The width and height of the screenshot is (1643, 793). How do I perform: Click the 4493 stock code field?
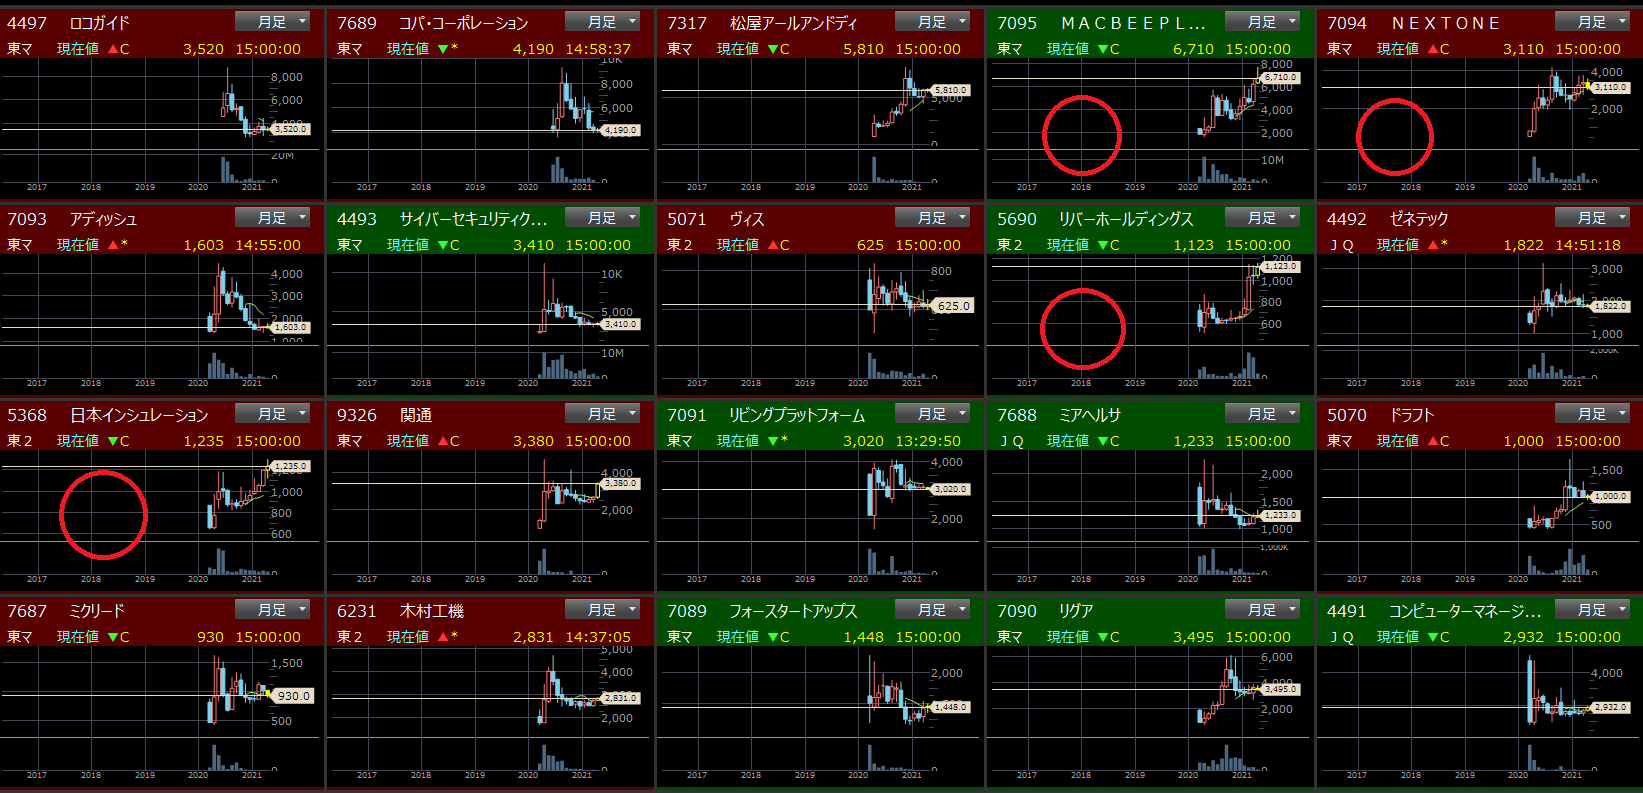click(357, 219)
